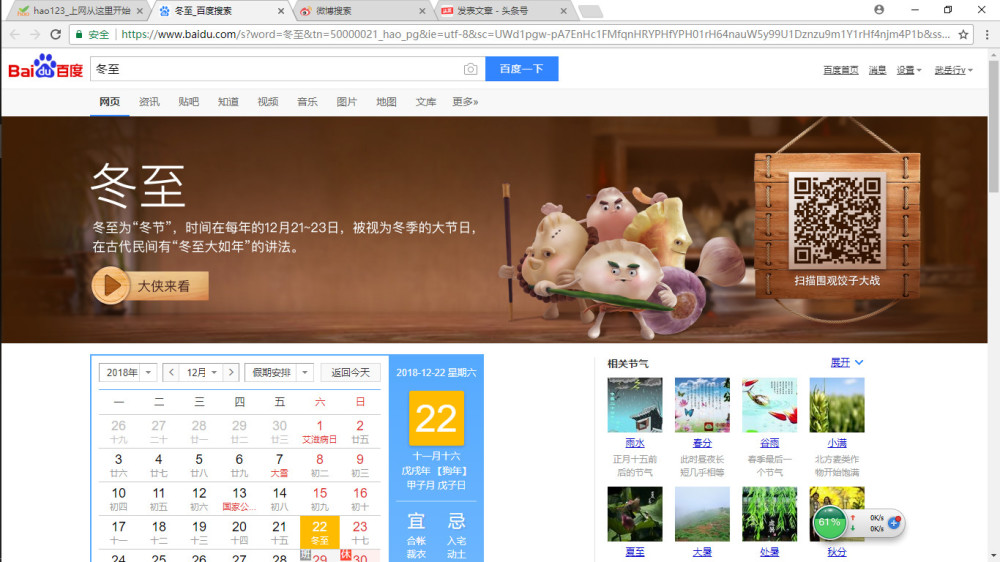The height and width of the screenshot is (562, 1000).
Task: Click the camera image search icon
Action: click(471, 69)
